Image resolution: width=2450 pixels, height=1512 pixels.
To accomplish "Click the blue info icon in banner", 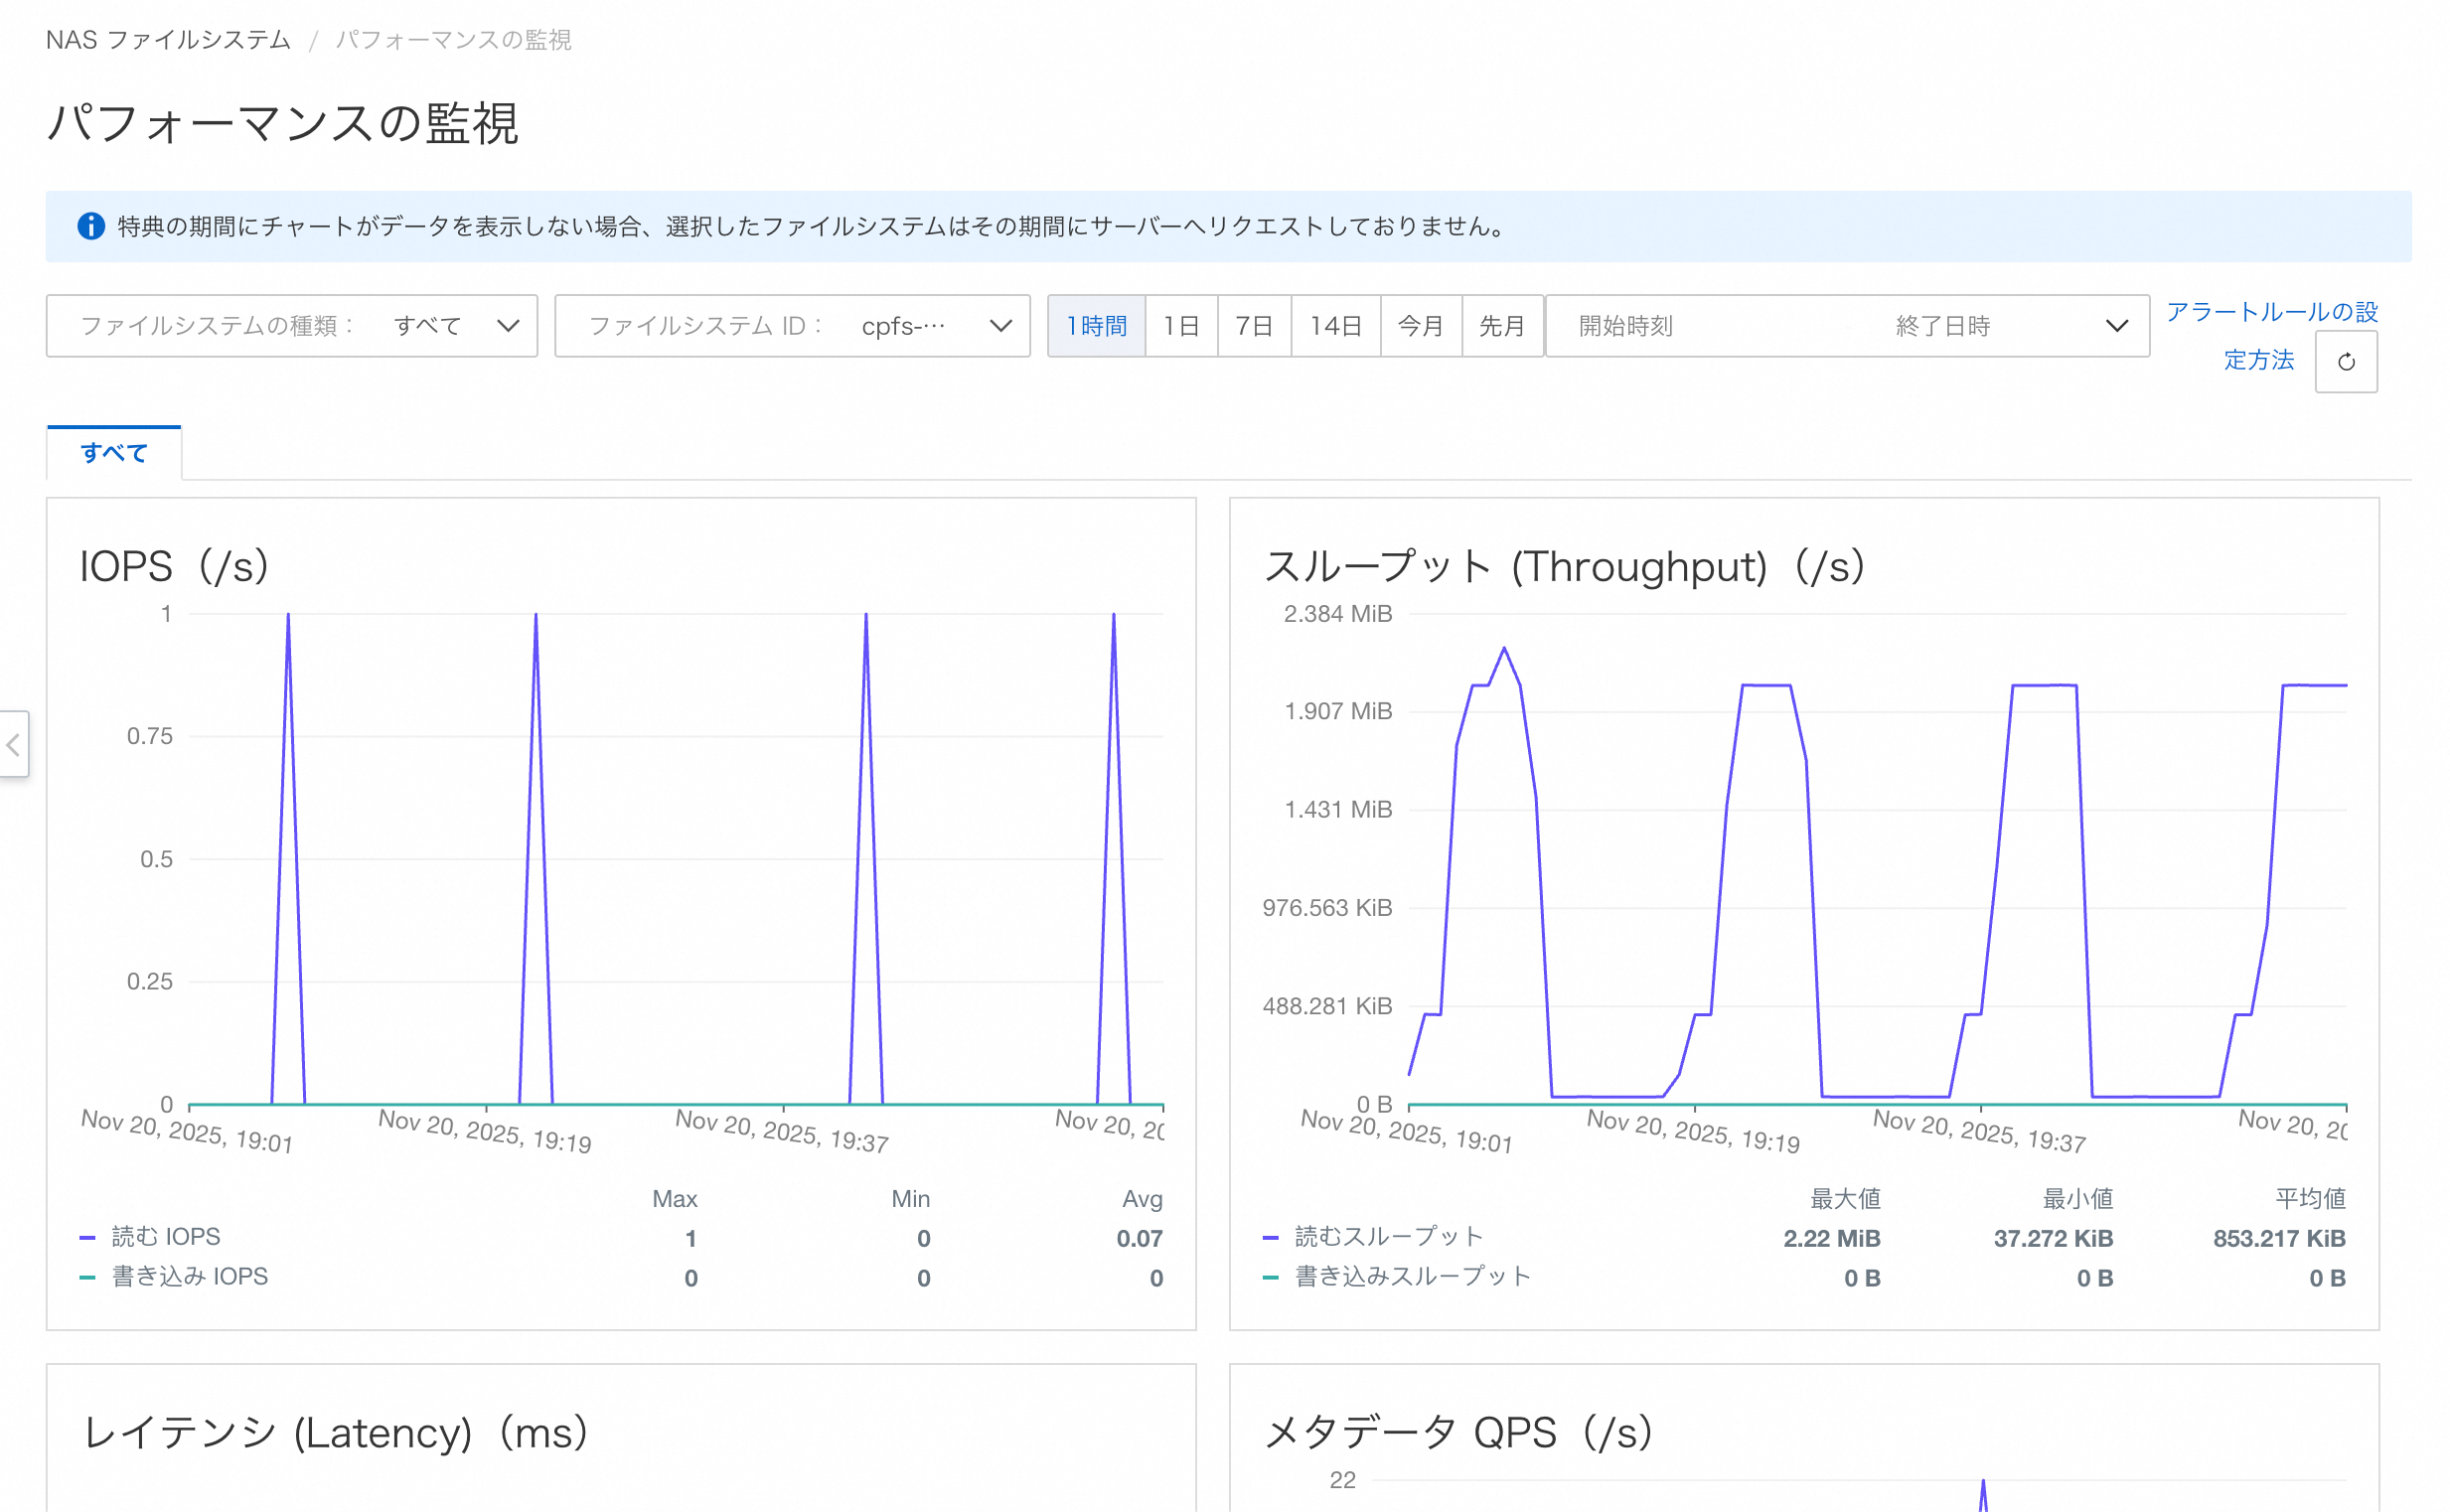I will point(91,226).
